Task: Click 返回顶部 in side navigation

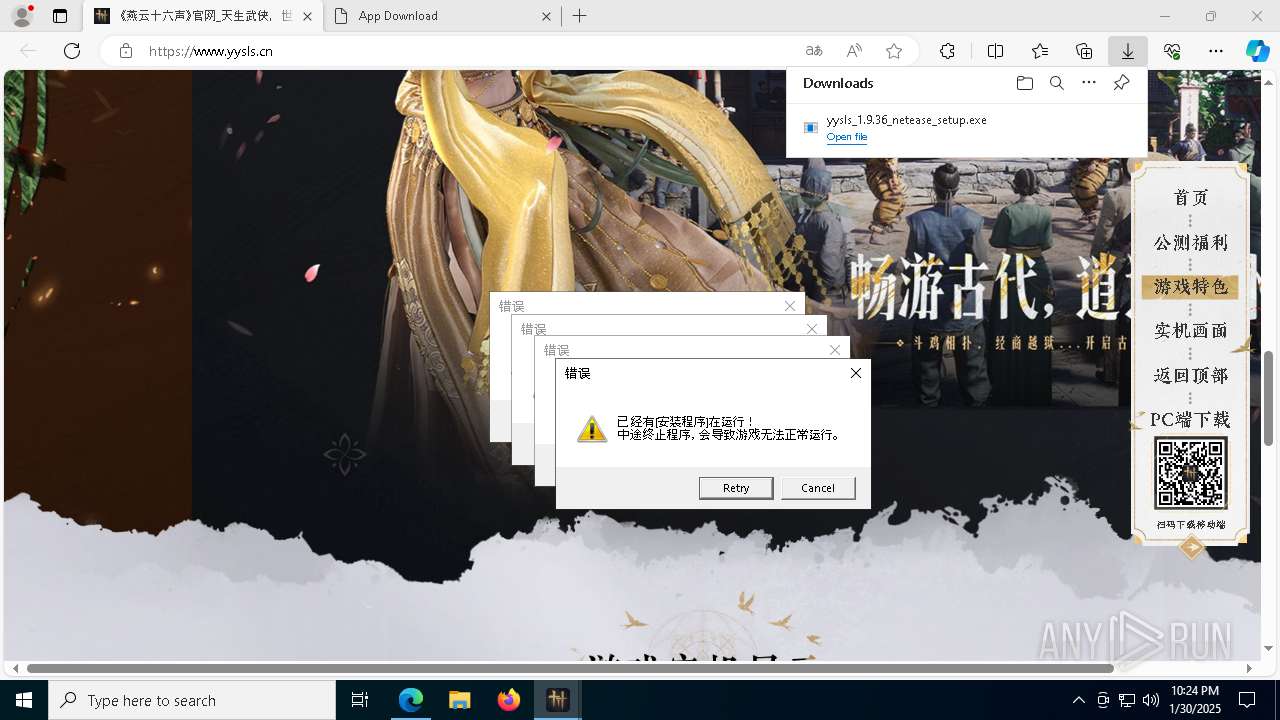Action: (x=1190, y=376)
